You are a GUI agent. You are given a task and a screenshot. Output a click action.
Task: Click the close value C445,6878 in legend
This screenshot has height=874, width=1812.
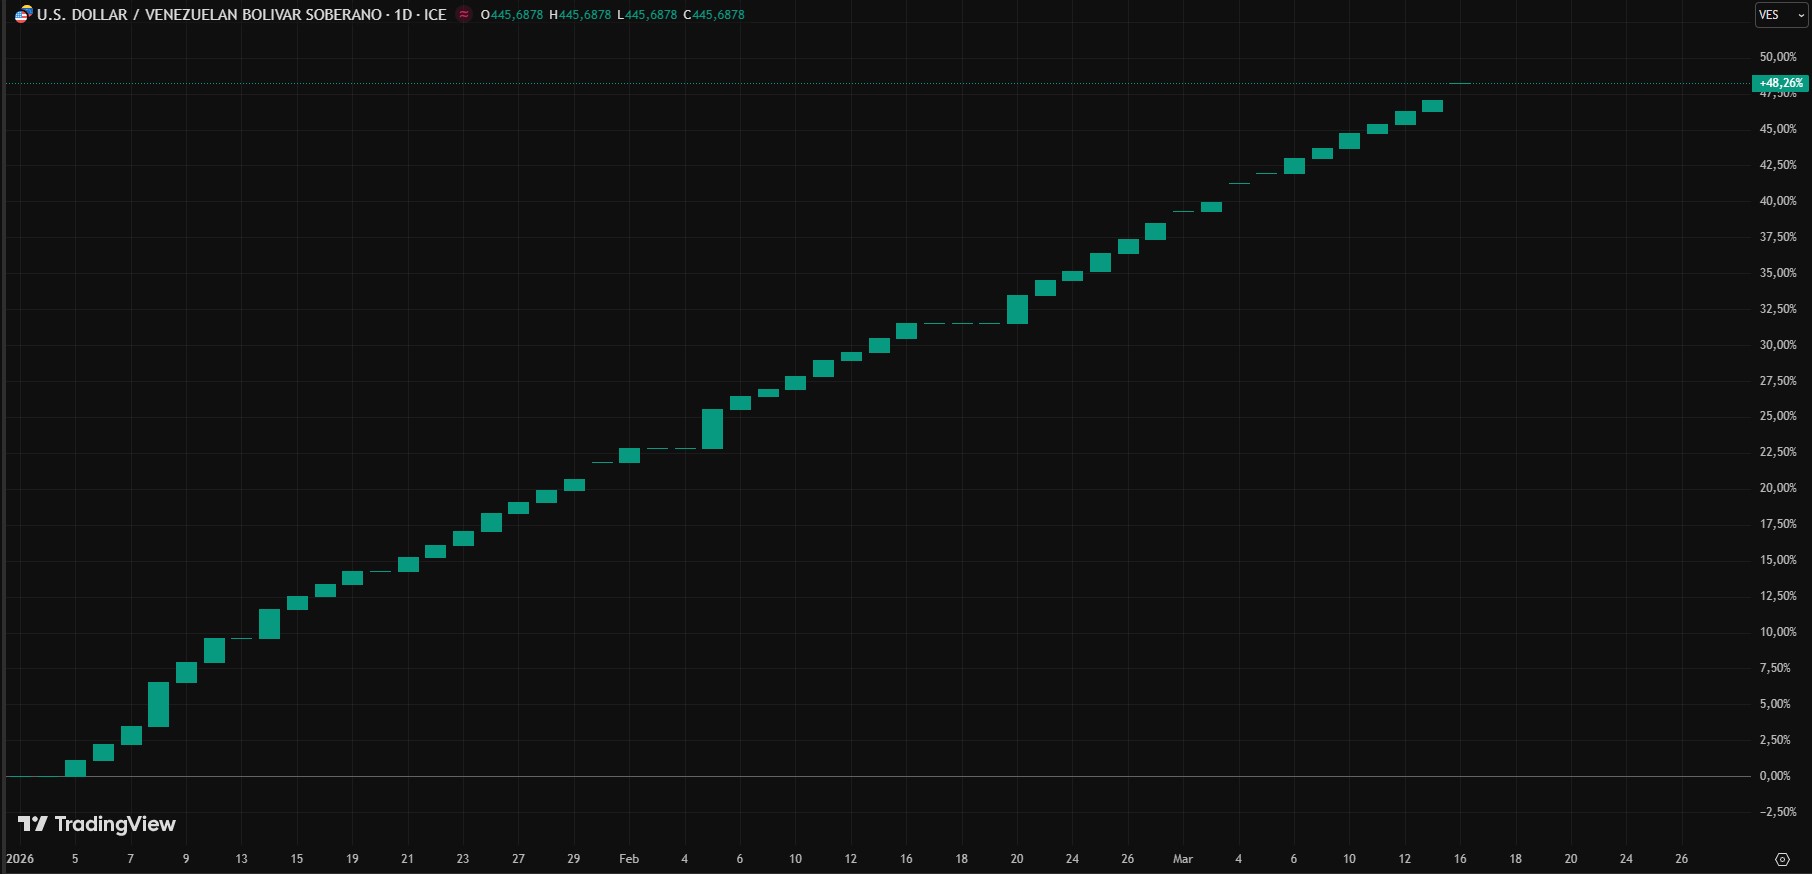714,15
